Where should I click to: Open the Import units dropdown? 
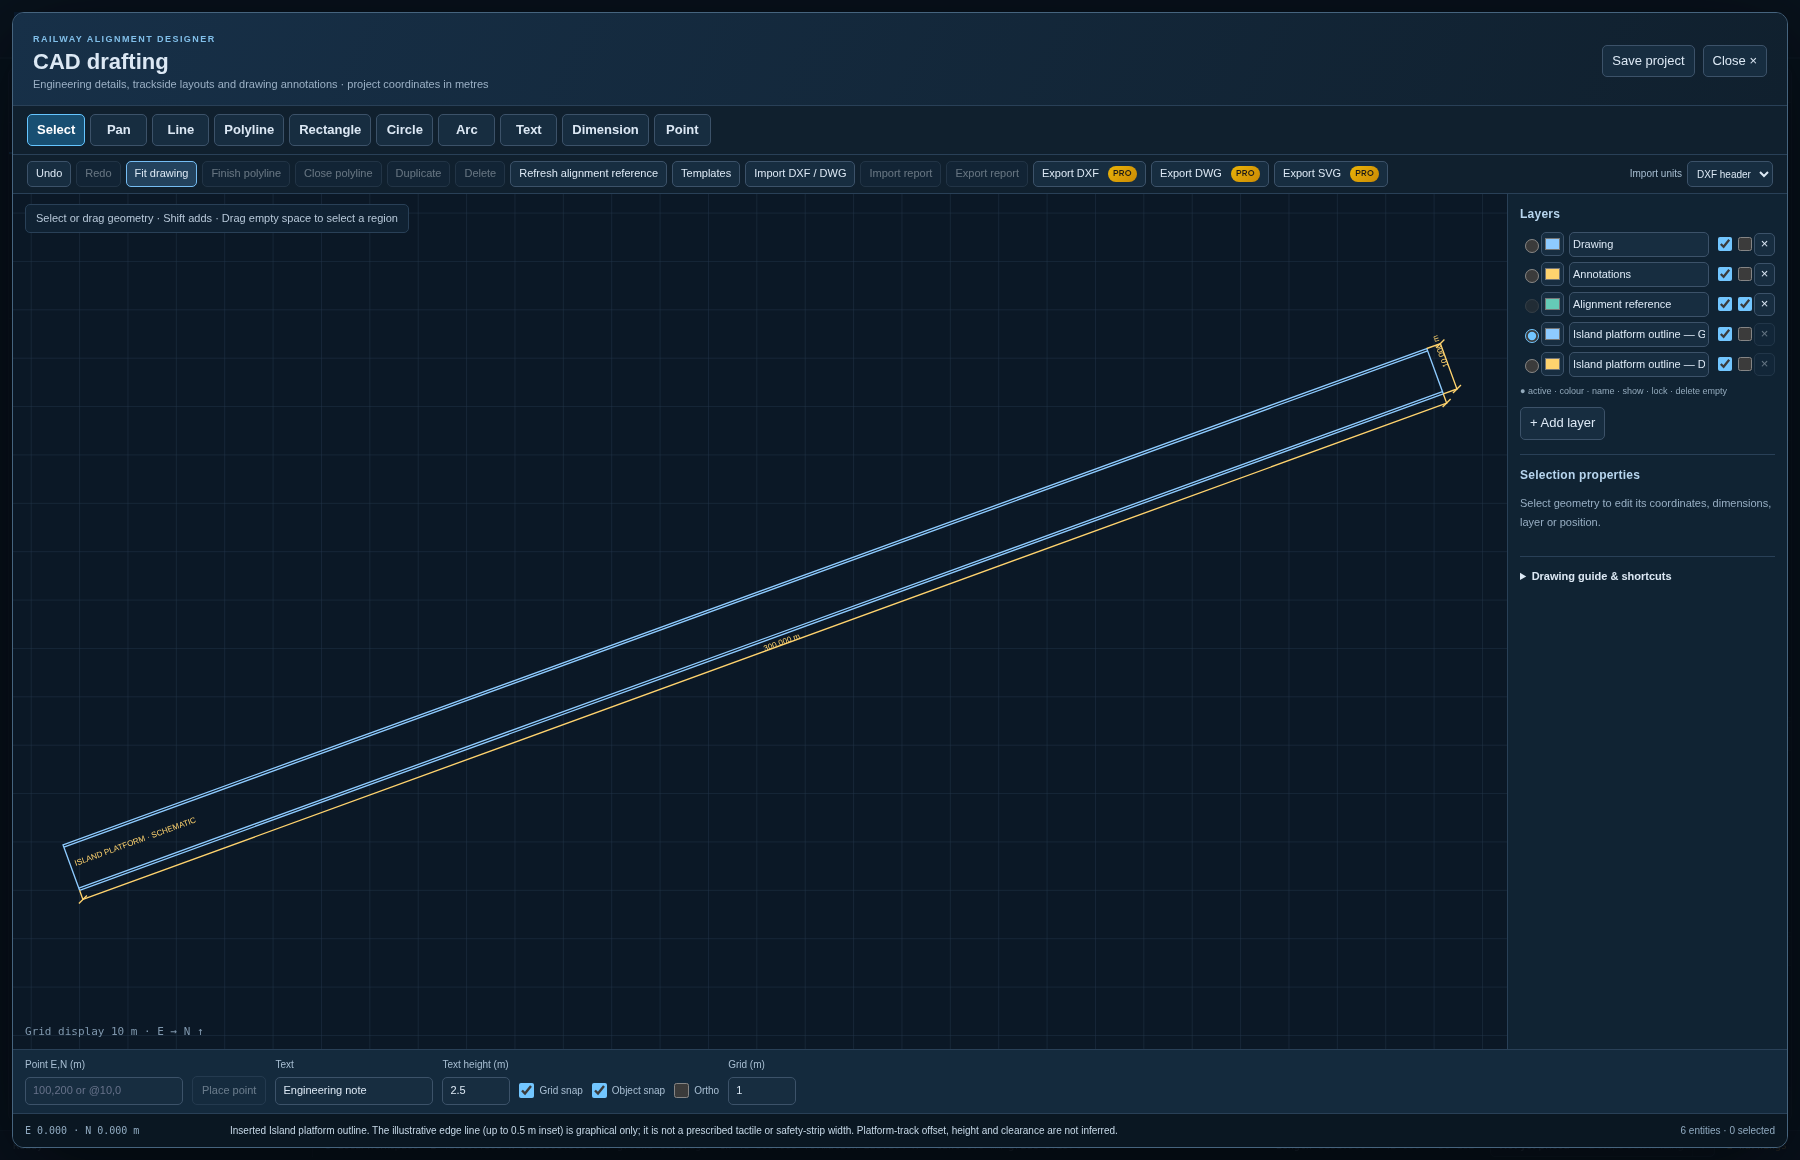point(1730,174)
